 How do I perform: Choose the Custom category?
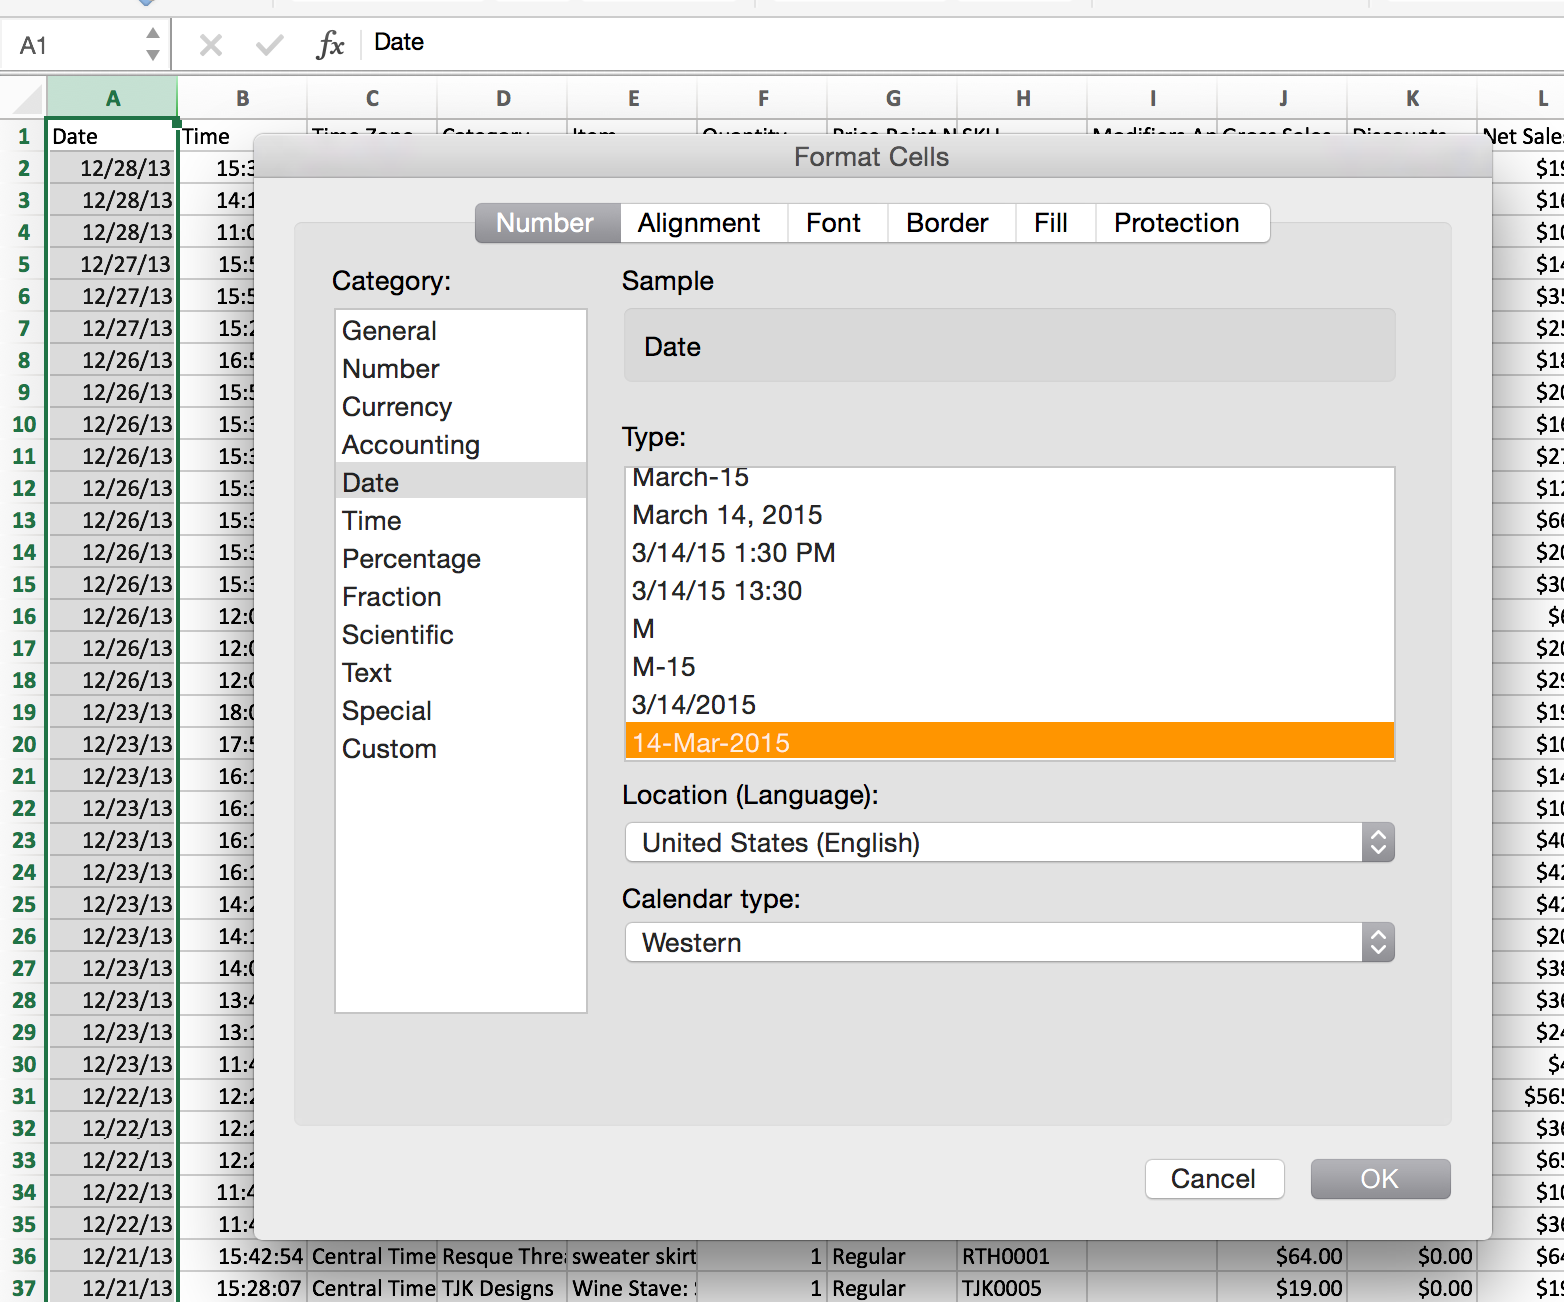click(389, 749)
